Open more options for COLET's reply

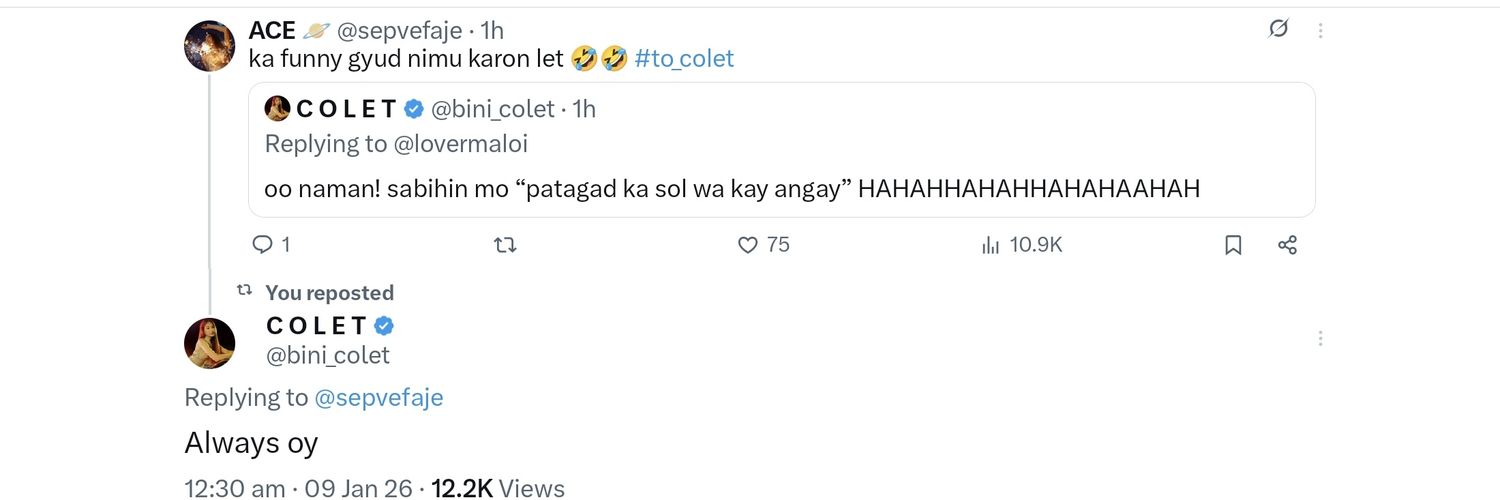pos(1321,339)
